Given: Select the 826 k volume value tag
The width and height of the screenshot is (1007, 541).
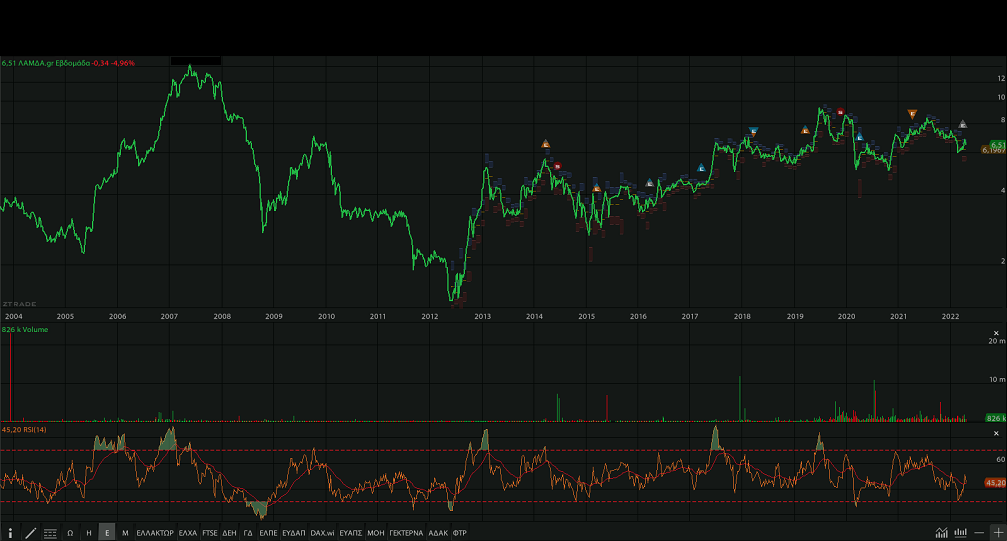Looking at the screenshot, I should [x=996, y=418].
